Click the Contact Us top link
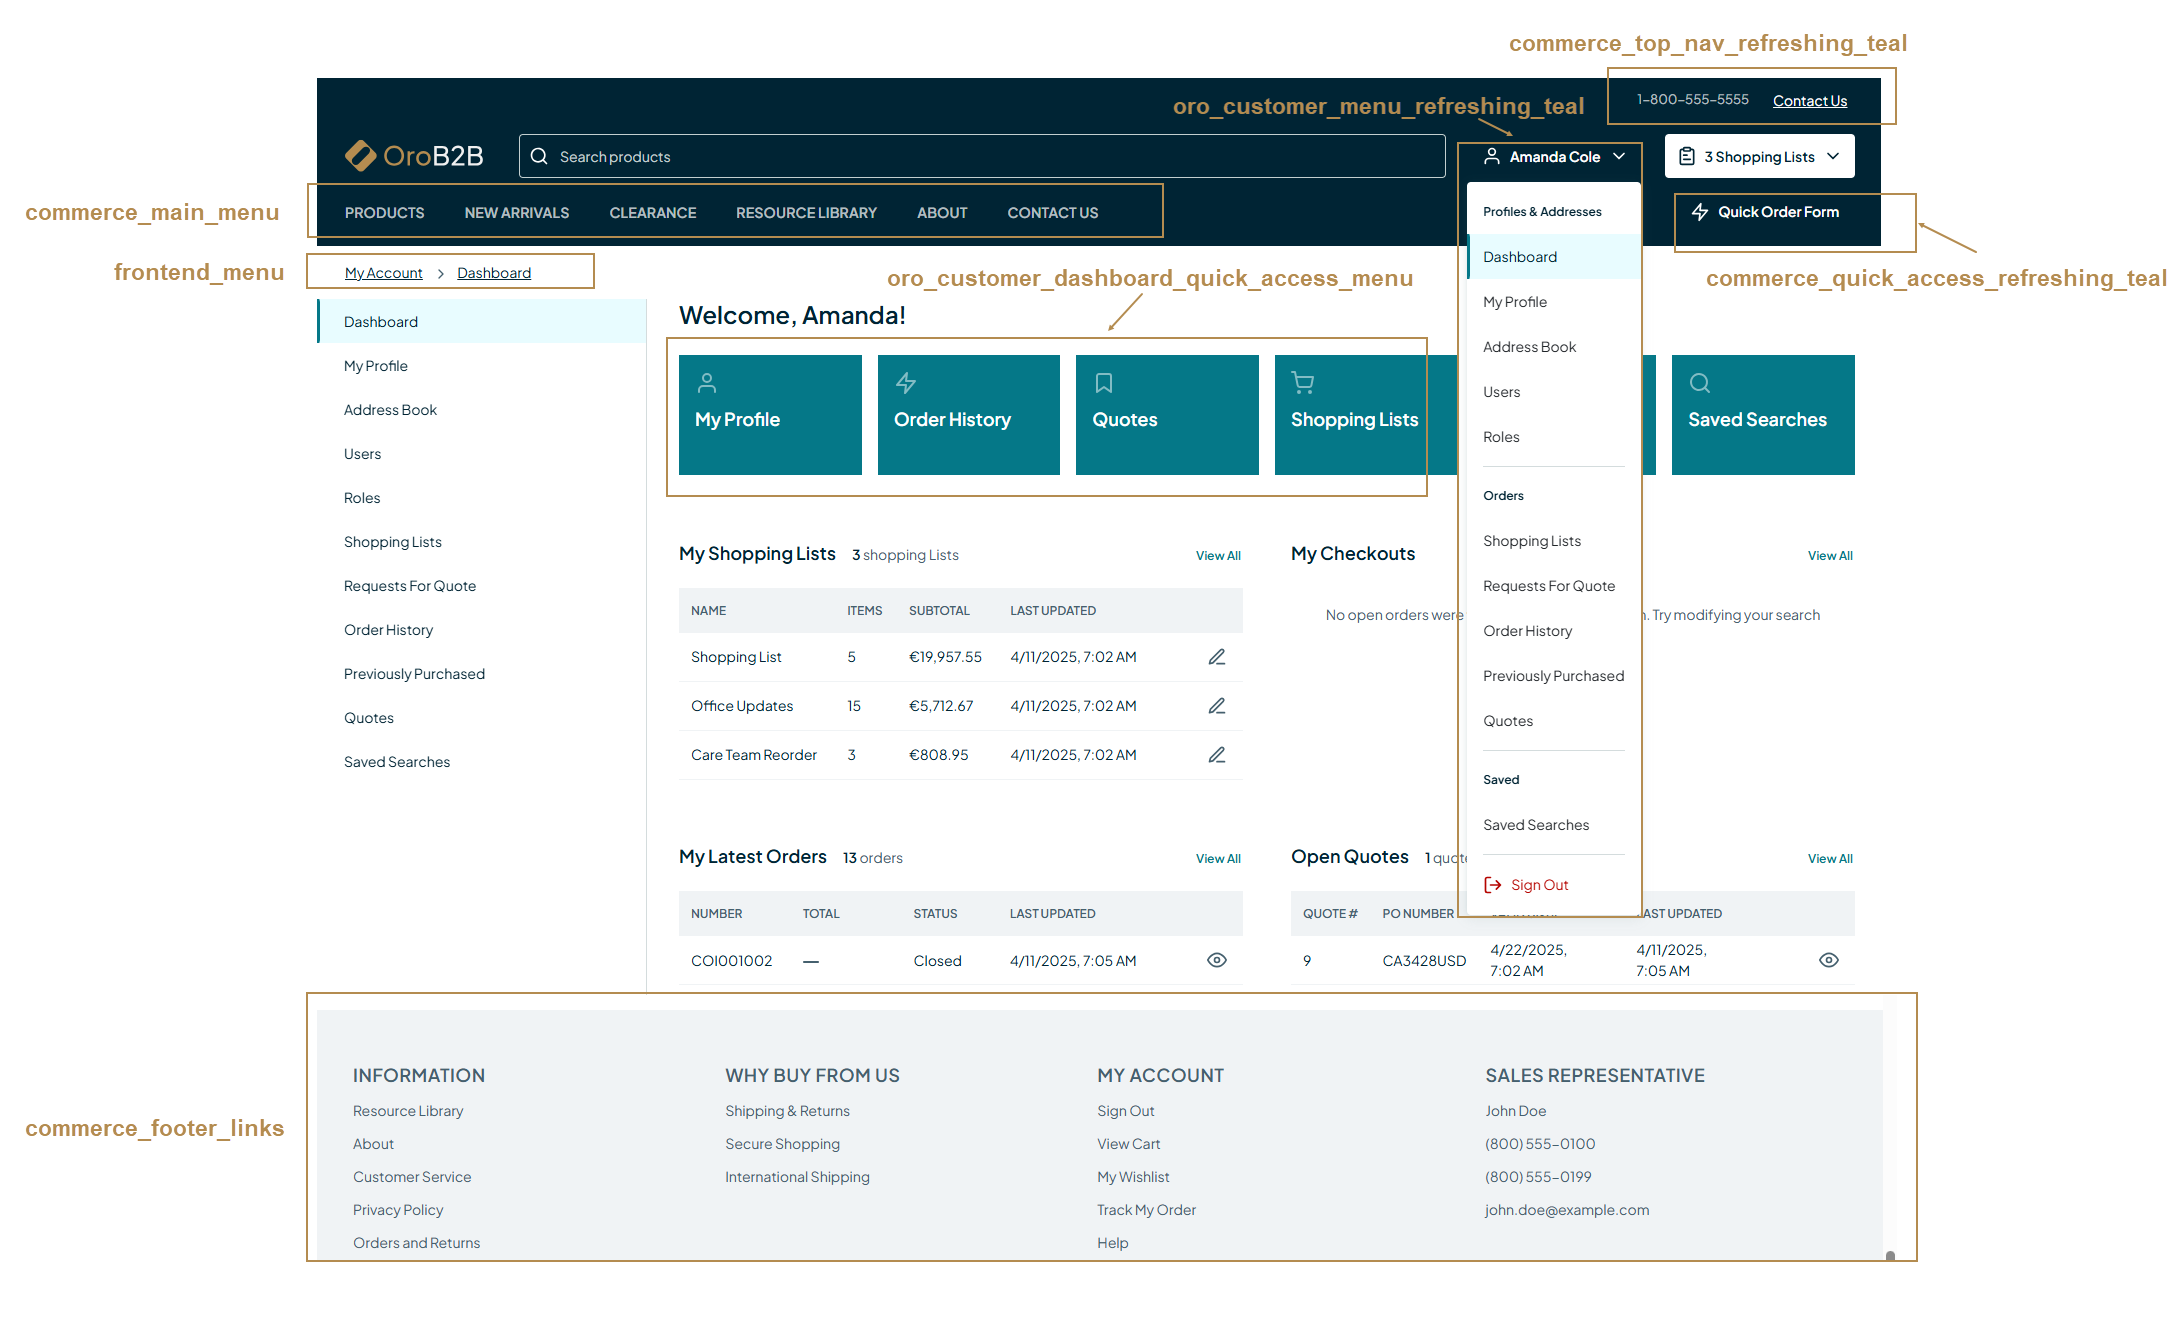This screenshot has width=2182, height=1337. tap(1809, 101)
